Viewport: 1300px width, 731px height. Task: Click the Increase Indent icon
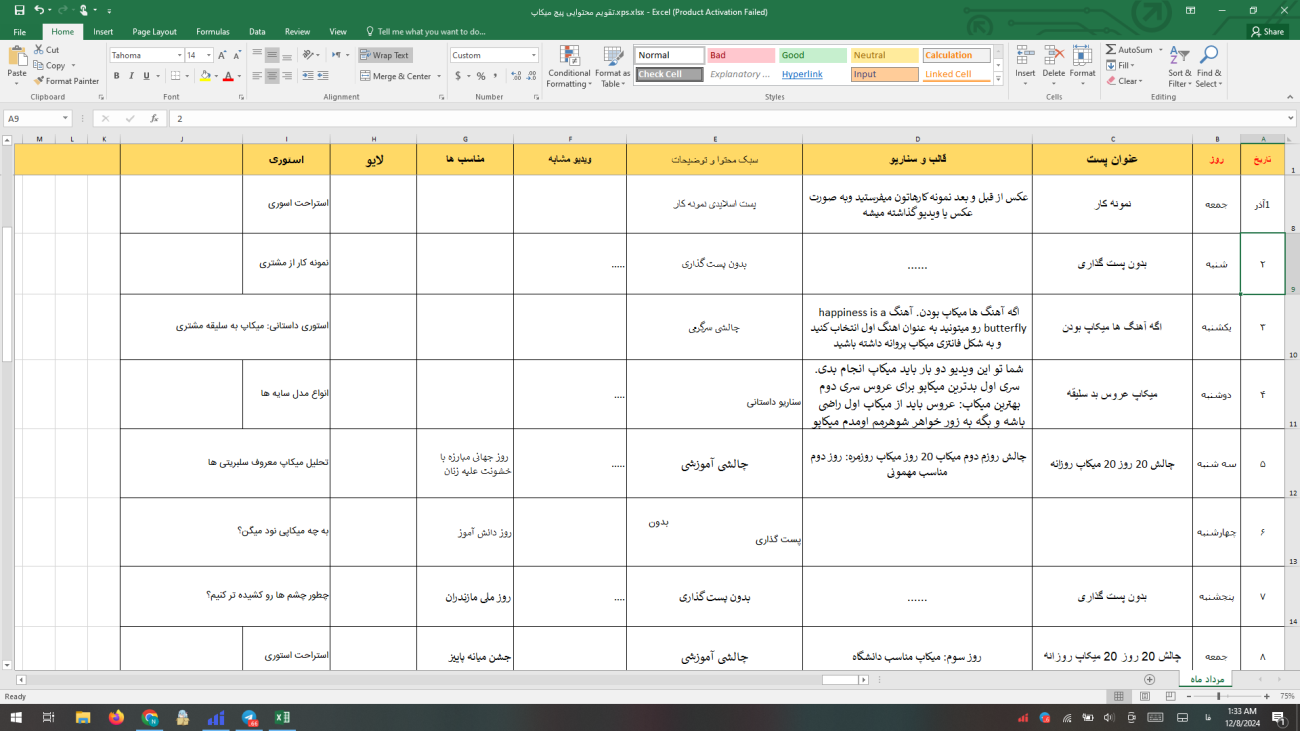(x=323, y=76)
